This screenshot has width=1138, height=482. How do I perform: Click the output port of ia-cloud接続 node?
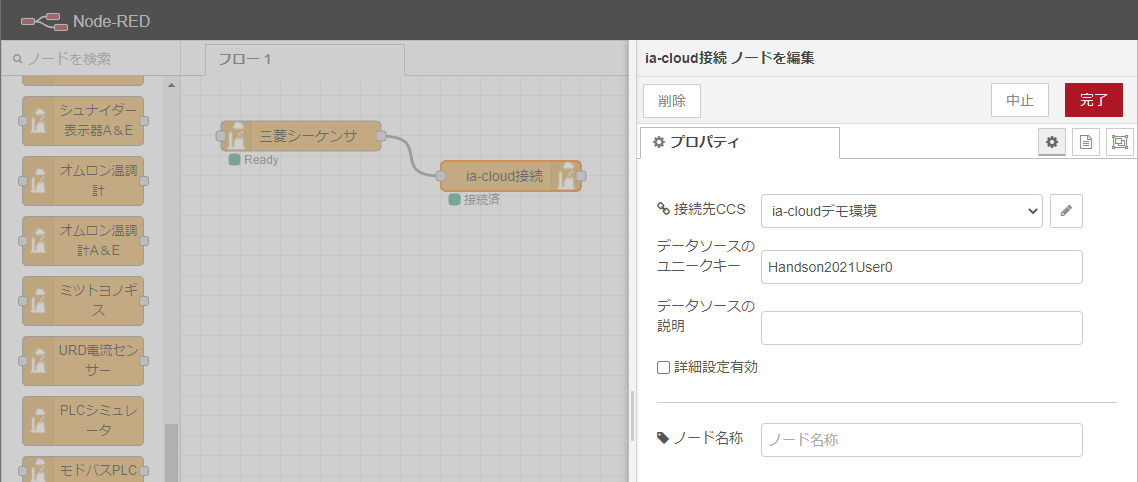(581, 176)
